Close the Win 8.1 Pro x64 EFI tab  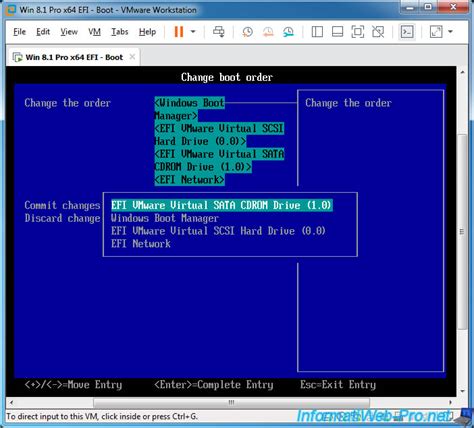pos(132,57)
